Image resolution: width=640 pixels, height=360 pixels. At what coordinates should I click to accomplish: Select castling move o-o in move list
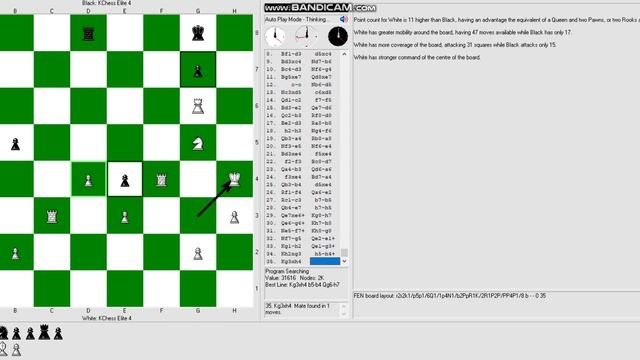[296, 84]
